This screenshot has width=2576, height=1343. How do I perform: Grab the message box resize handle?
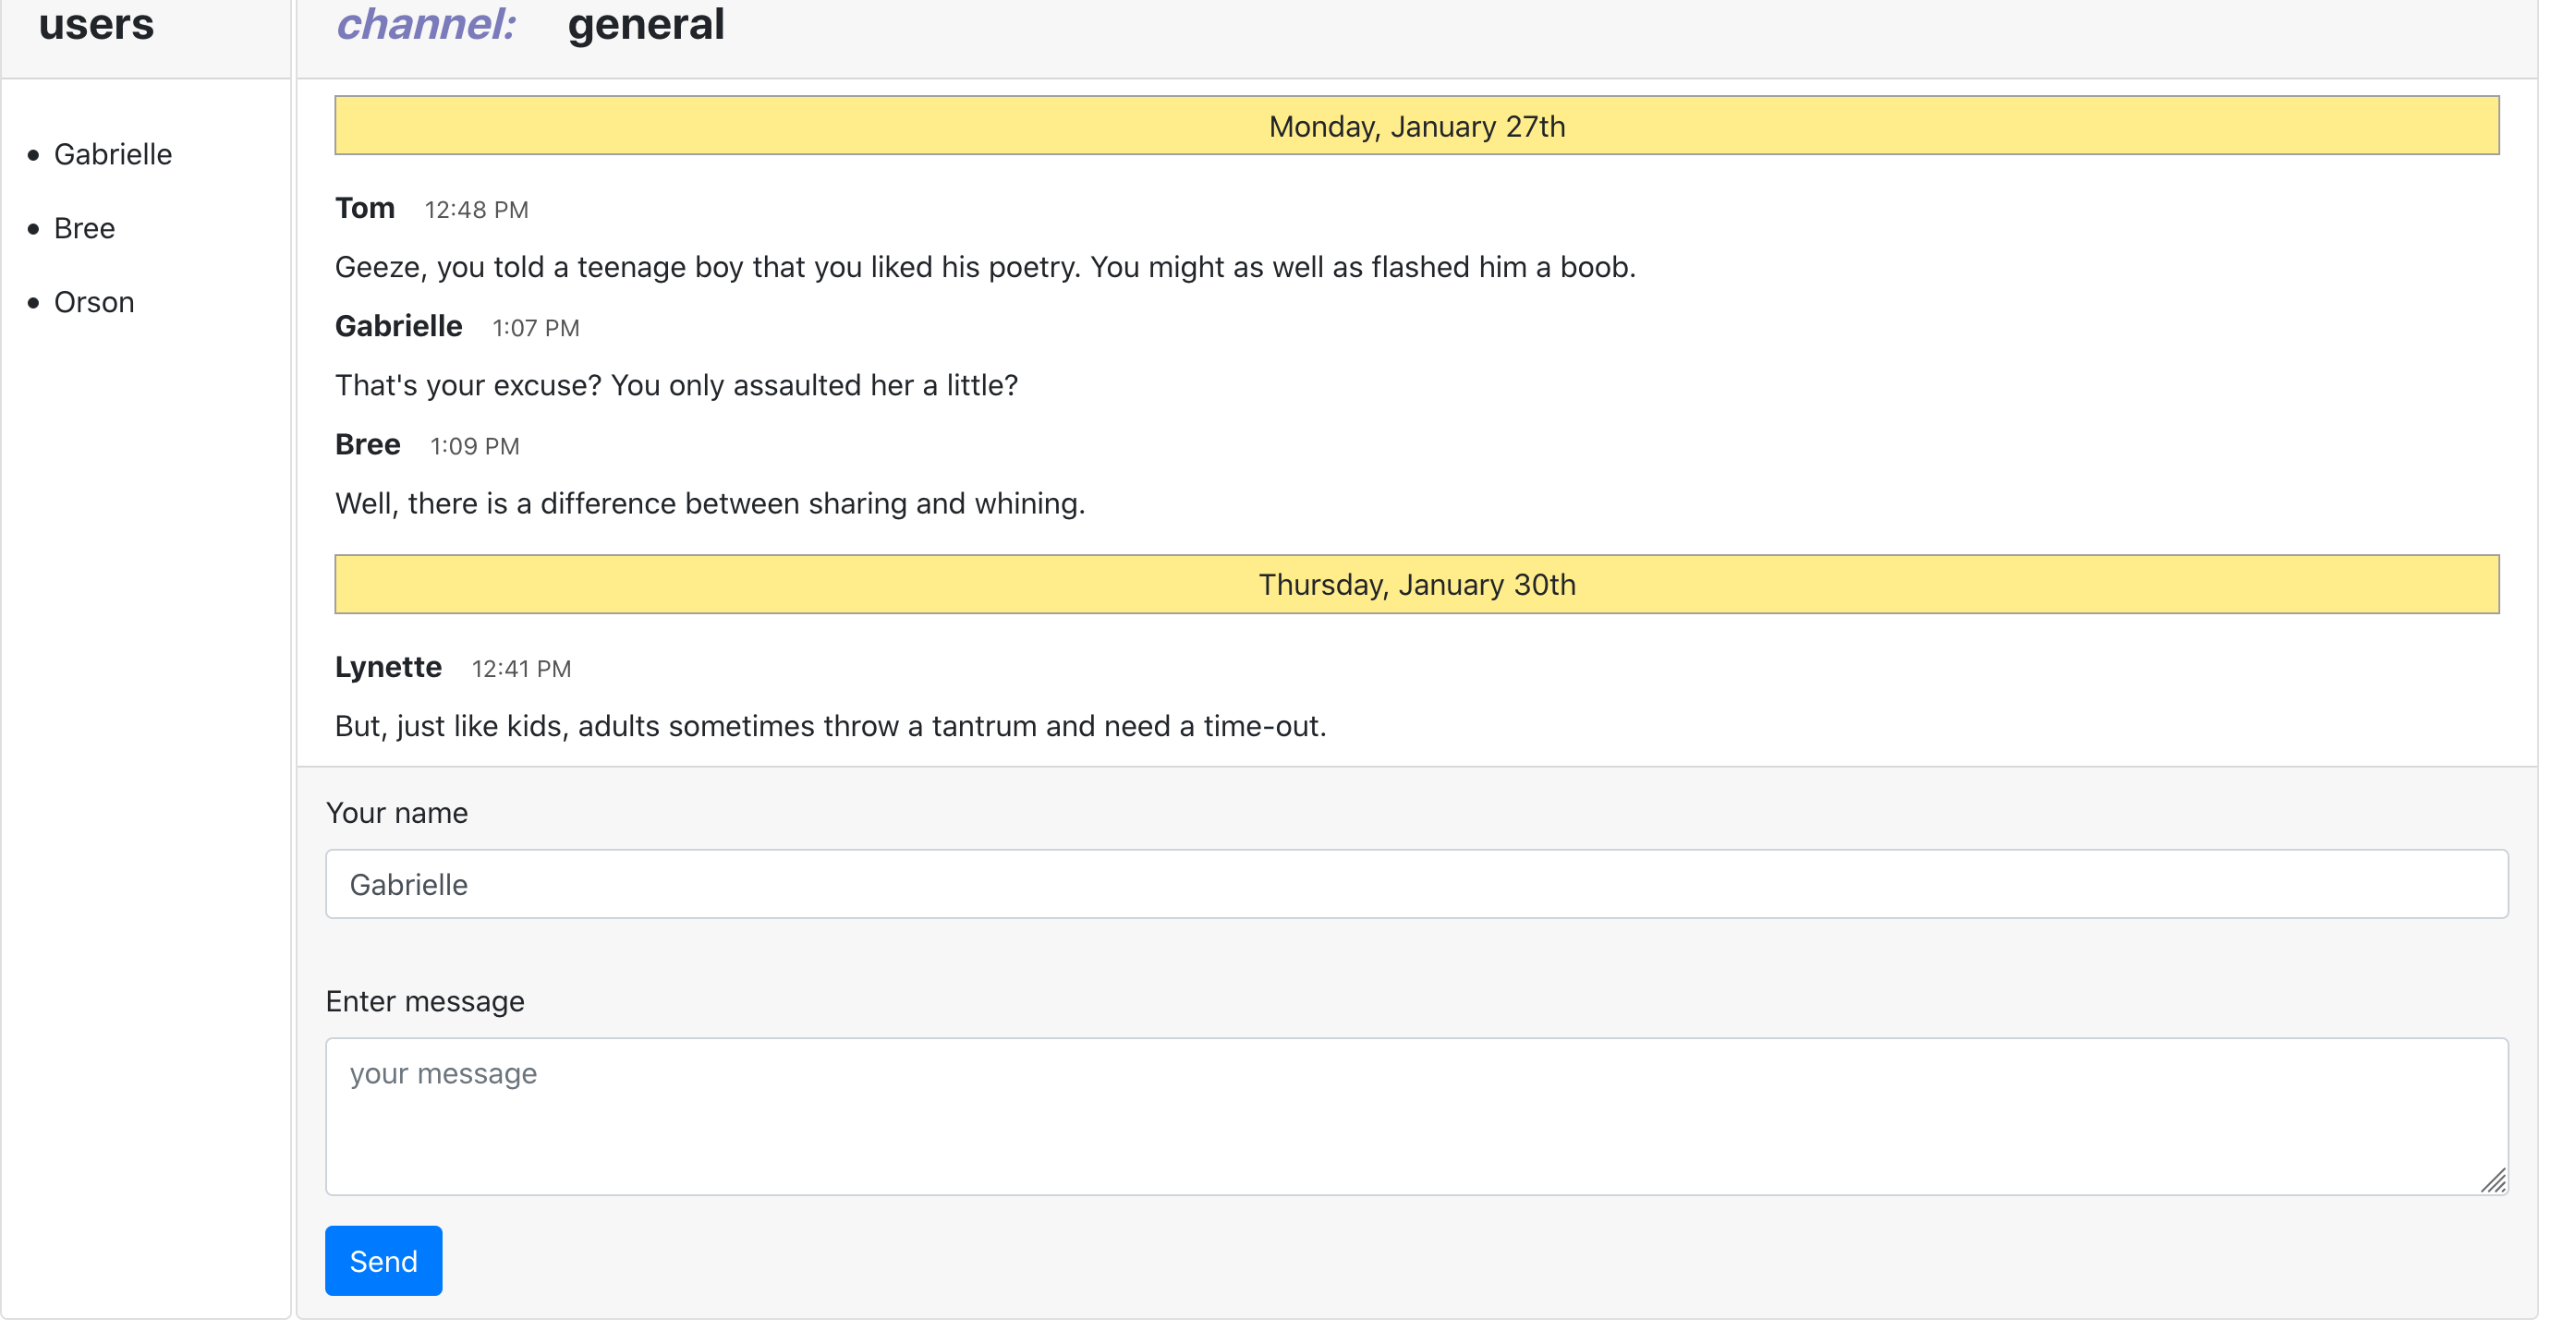(x=2493, y=1181)
